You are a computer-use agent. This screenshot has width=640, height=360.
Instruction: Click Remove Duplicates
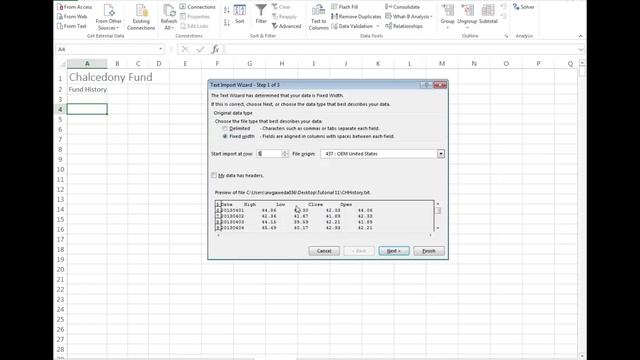coord(356,17)
